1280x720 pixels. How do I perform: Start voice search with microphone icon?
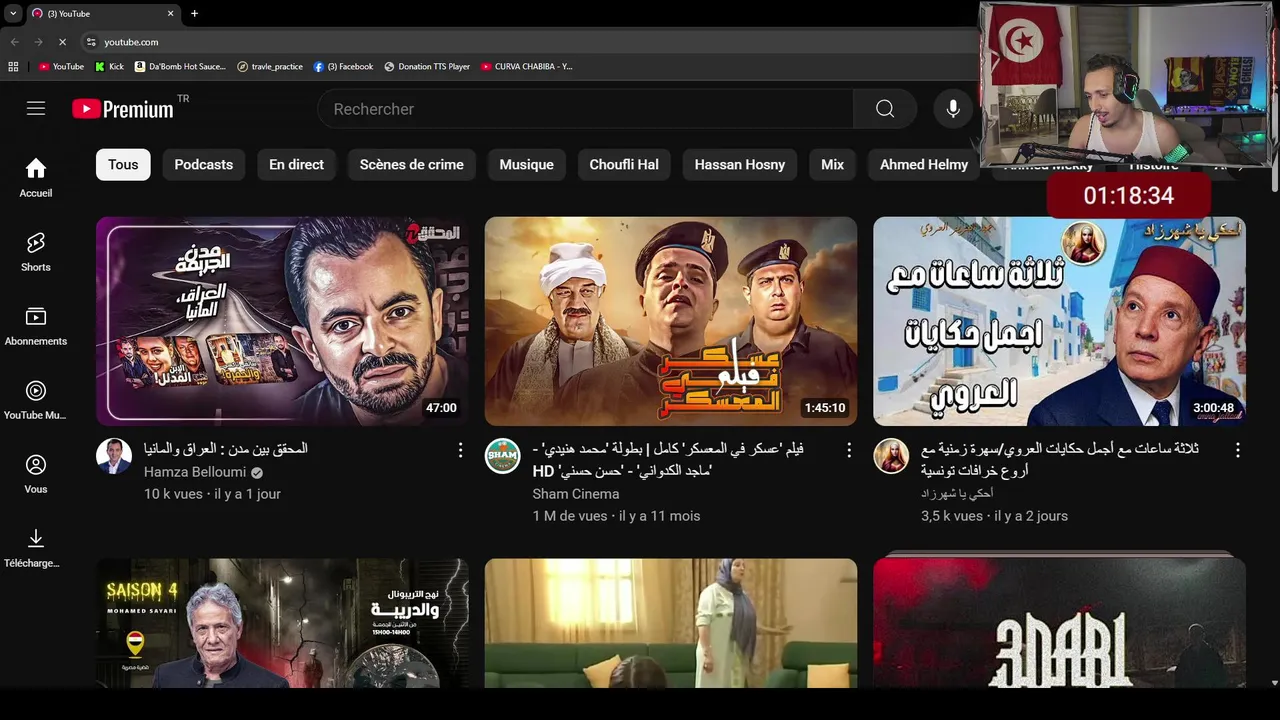(x=953, y=109)
